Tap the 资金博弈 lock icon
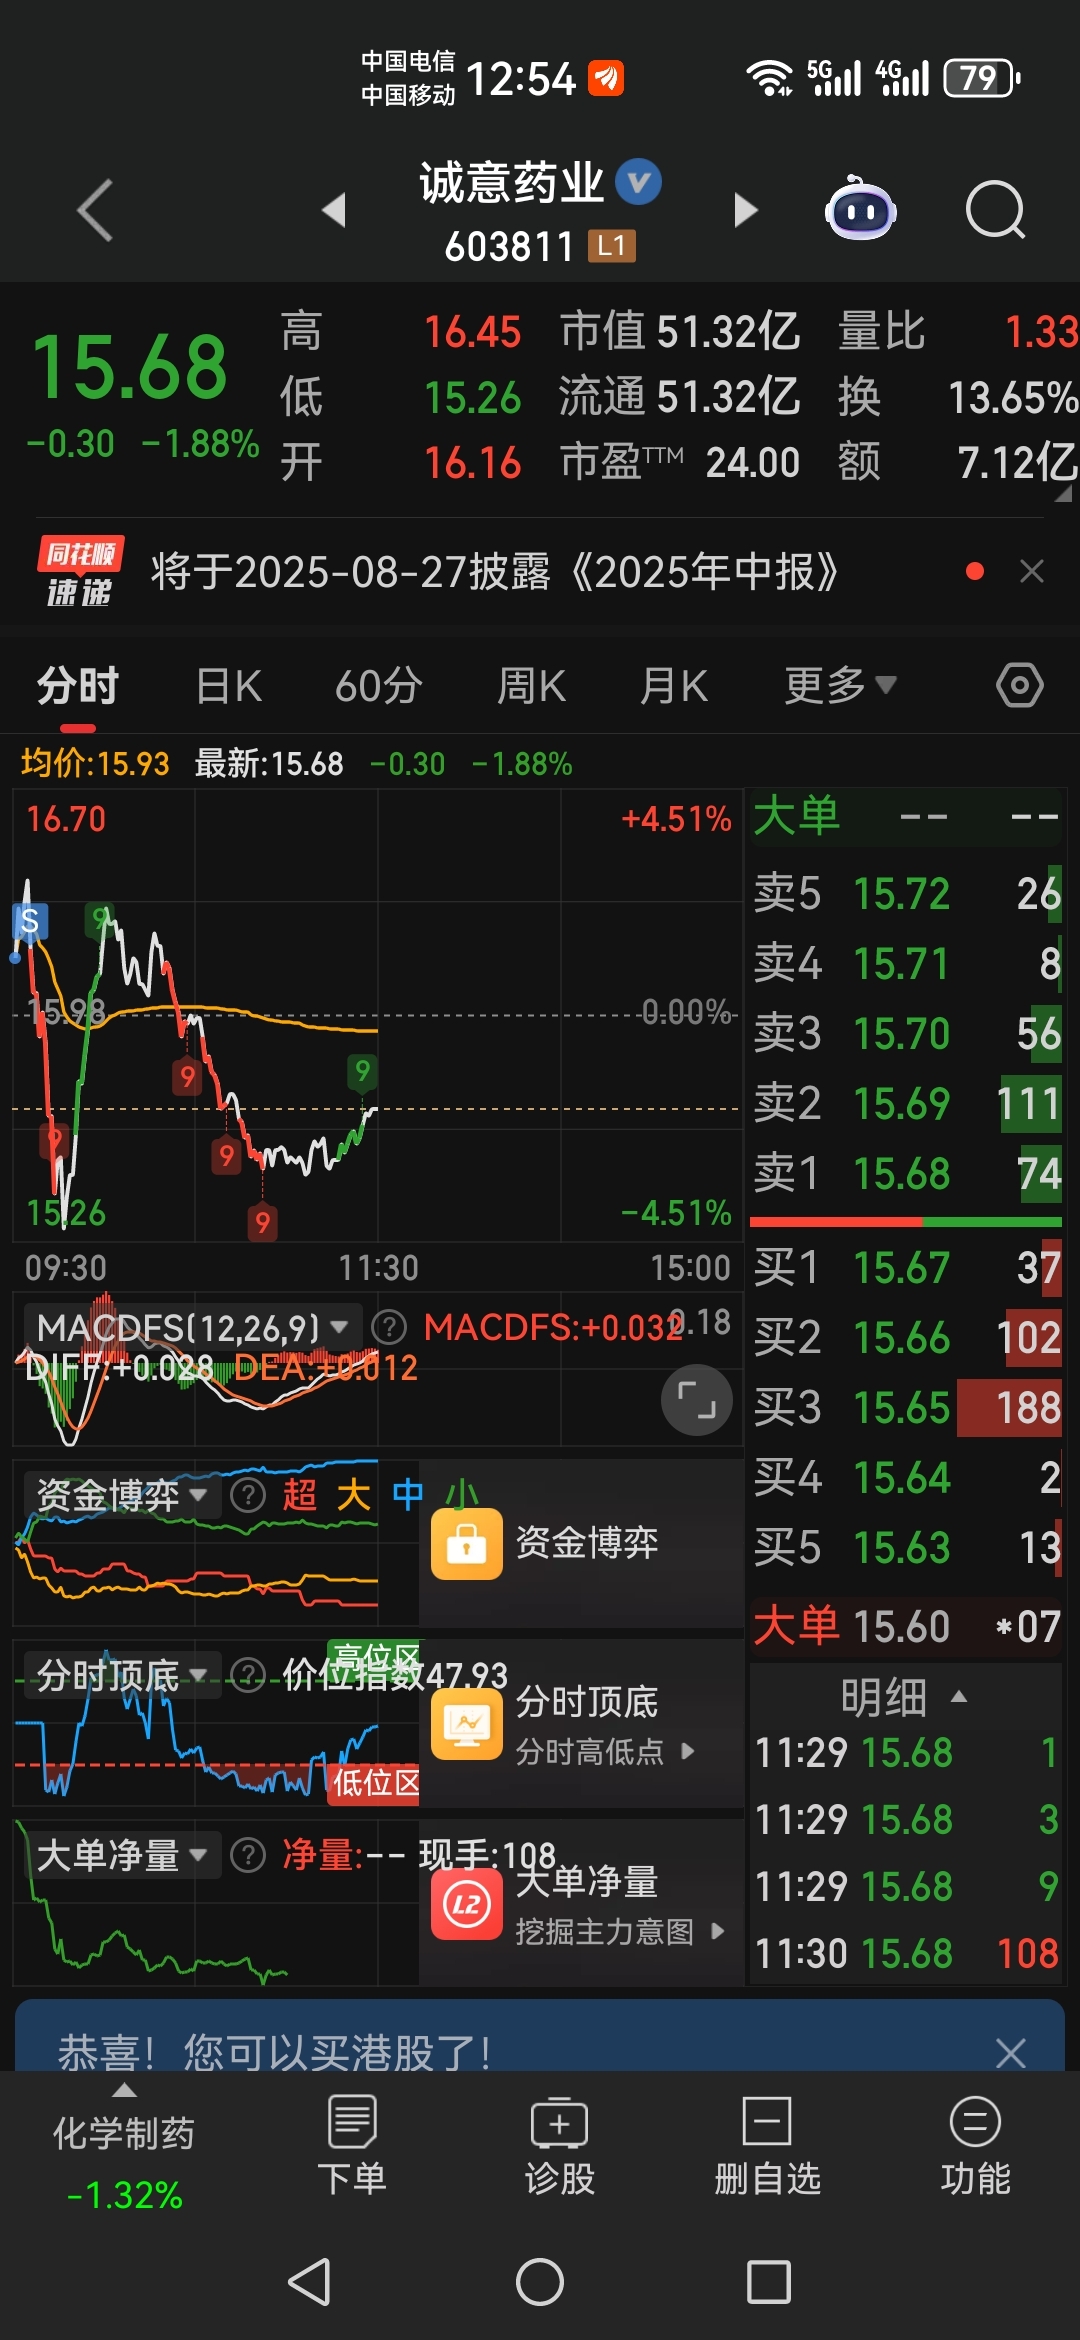The height and width of the screenshot is (2340, 1080). (x=466, y=1544)
